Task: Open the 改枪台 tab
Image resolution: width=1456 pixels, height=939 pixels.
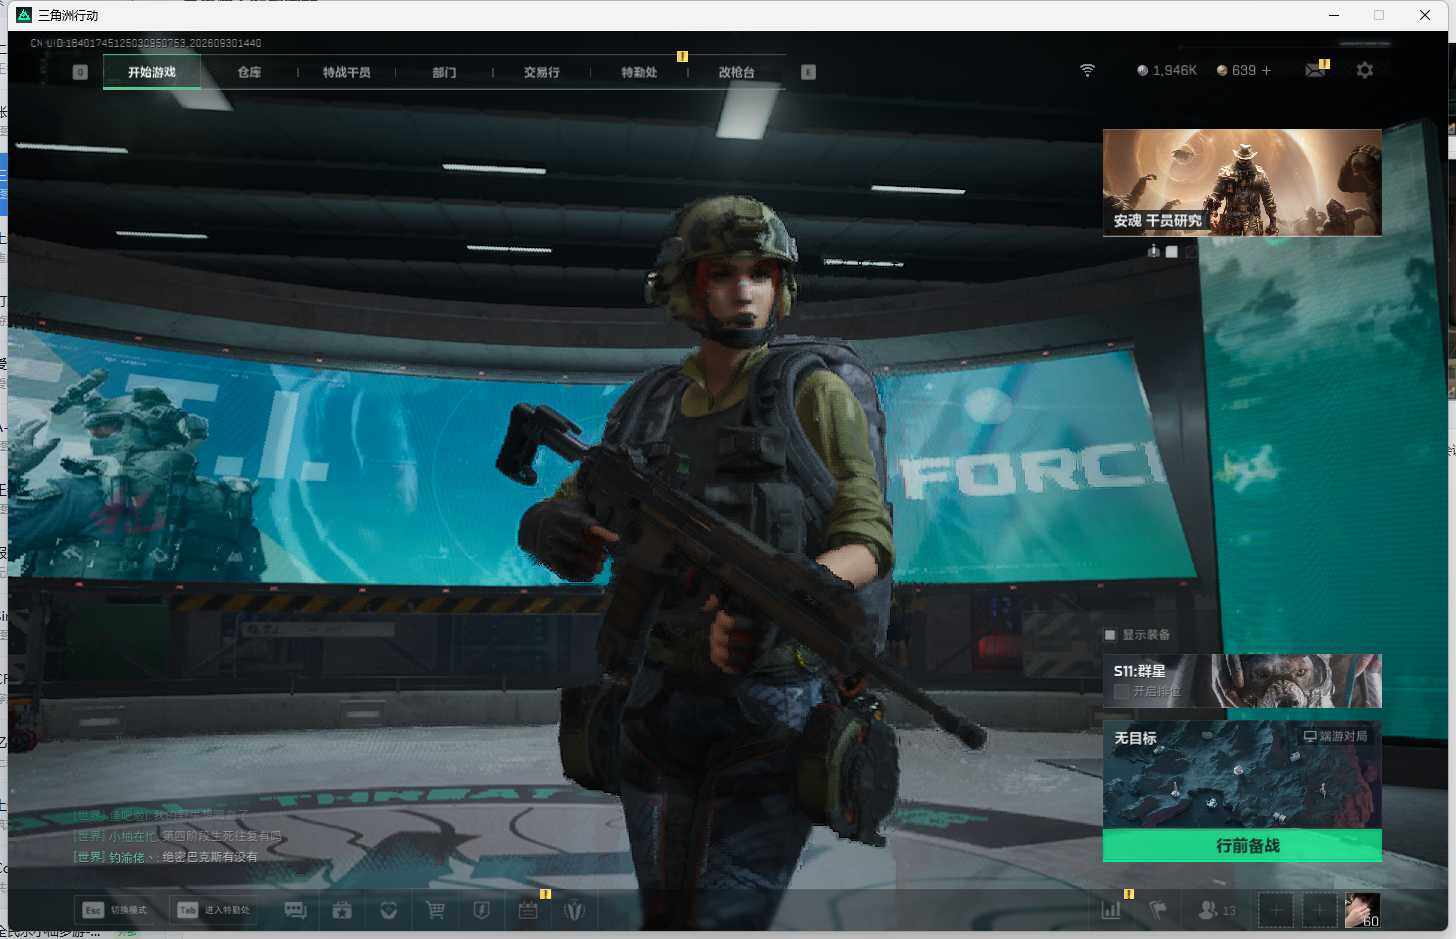Action: coord(736,72)
